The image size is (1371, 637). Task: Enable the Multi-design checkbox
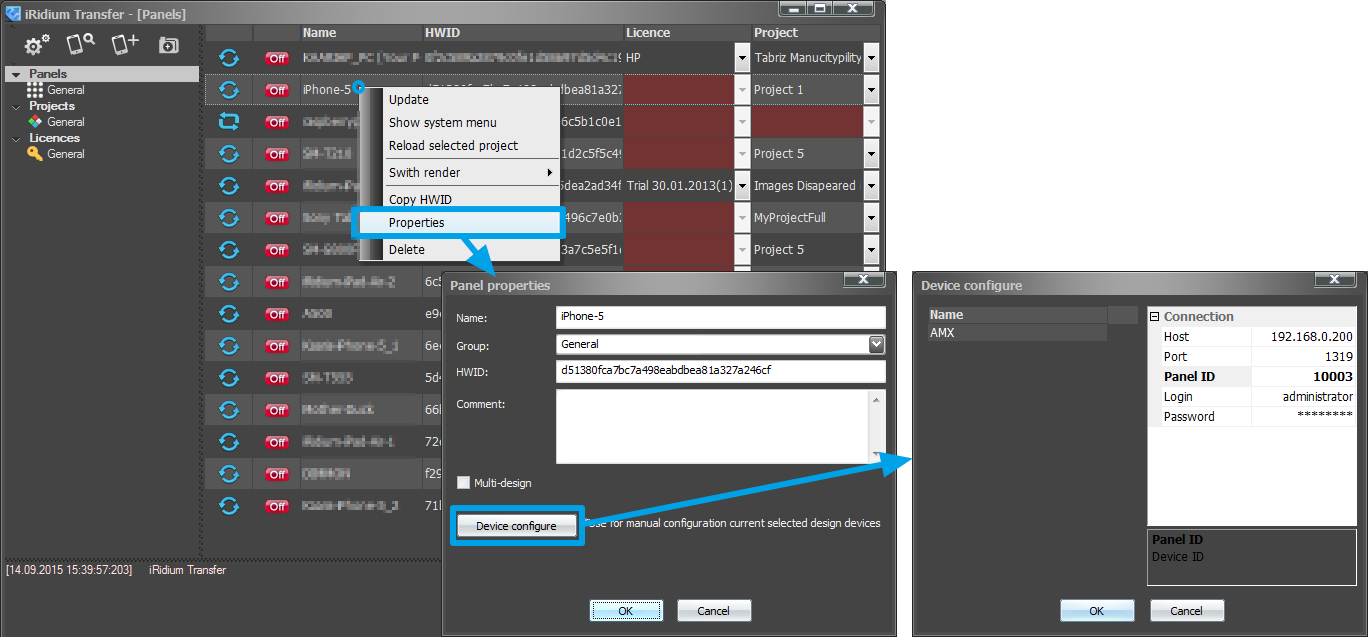(x=463, y=482)
